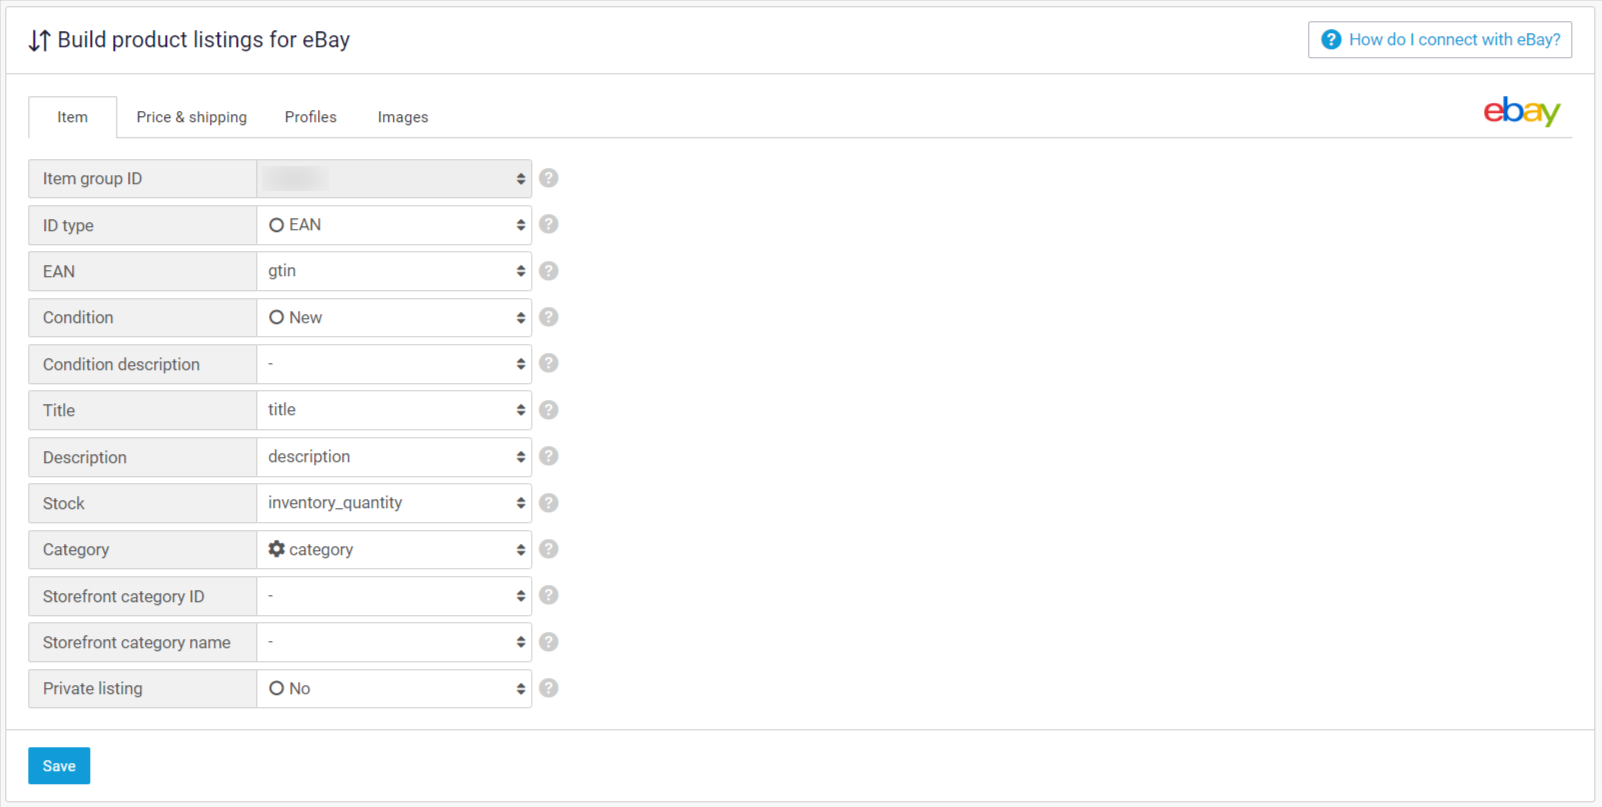This screenshot has height=807, width=1602.
Task: Show help for the Title field
Action: click(x=549, y=410)
